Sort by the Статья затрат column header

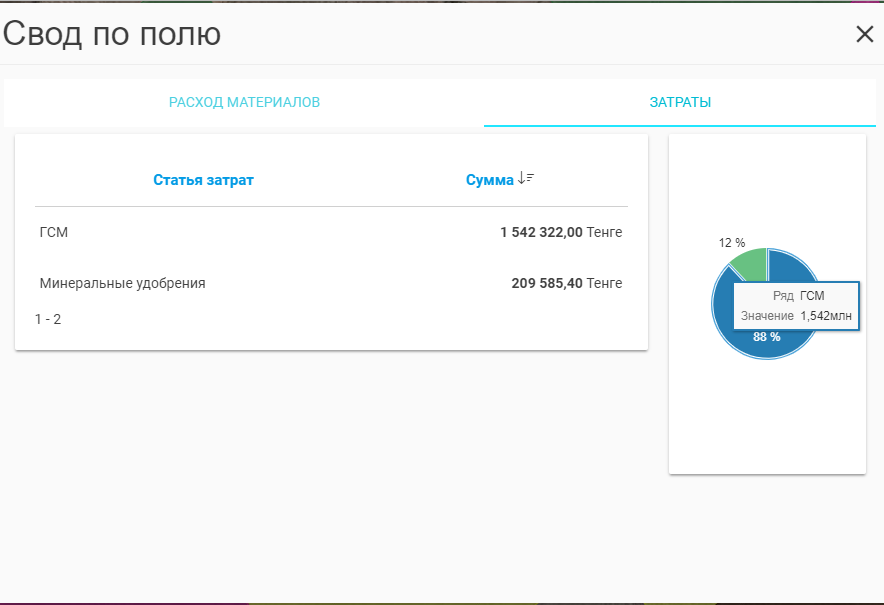point(203,180)
